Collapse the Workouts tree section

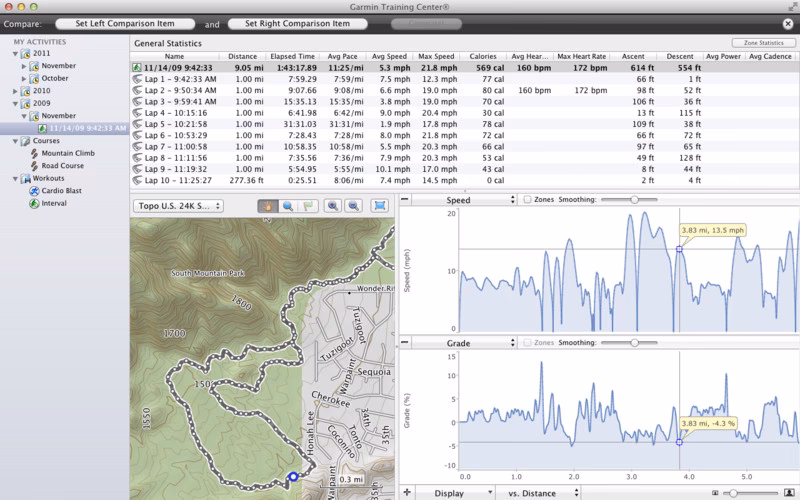tap(15, 179)
